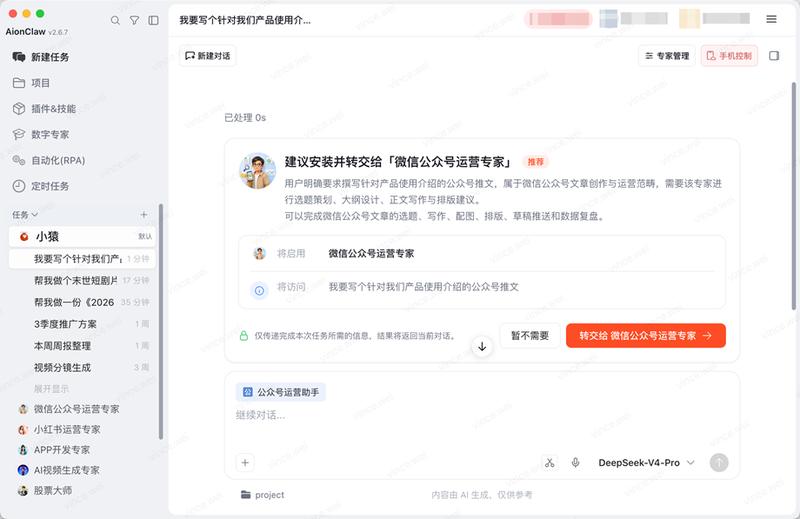The width and height of the screenshot is (800, 519).
Task: Select the 小猿 default agent
Action: click(82, 236)
